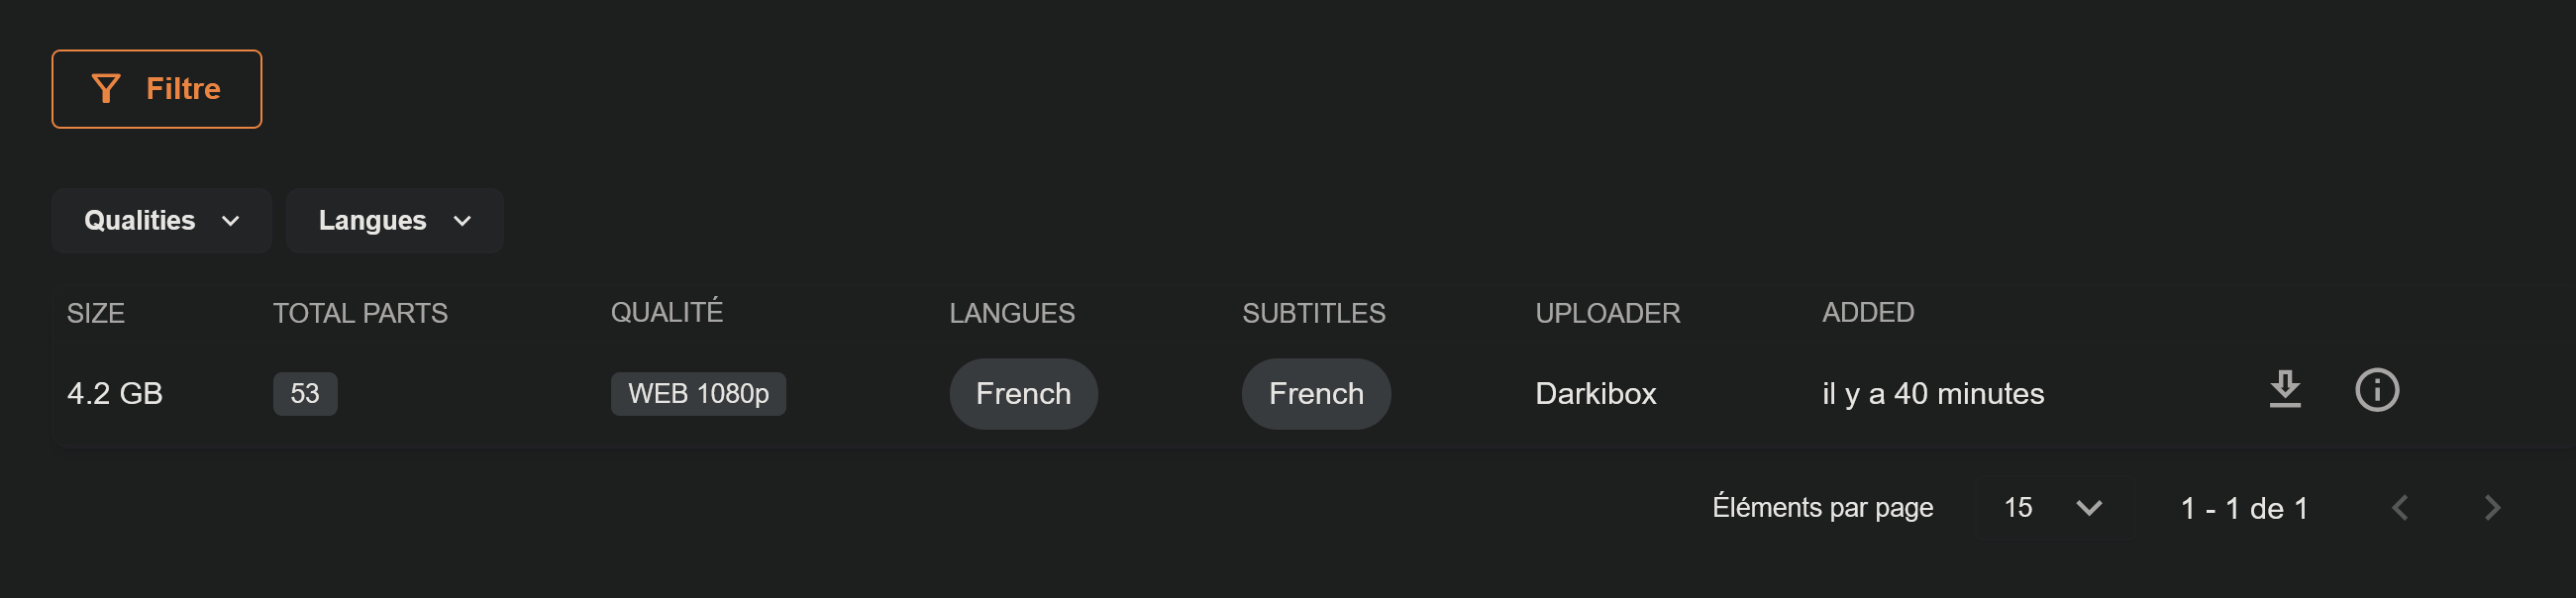Select the French subtitles chip
This screenshot has height=598, width=2576.
(1316, 394)
